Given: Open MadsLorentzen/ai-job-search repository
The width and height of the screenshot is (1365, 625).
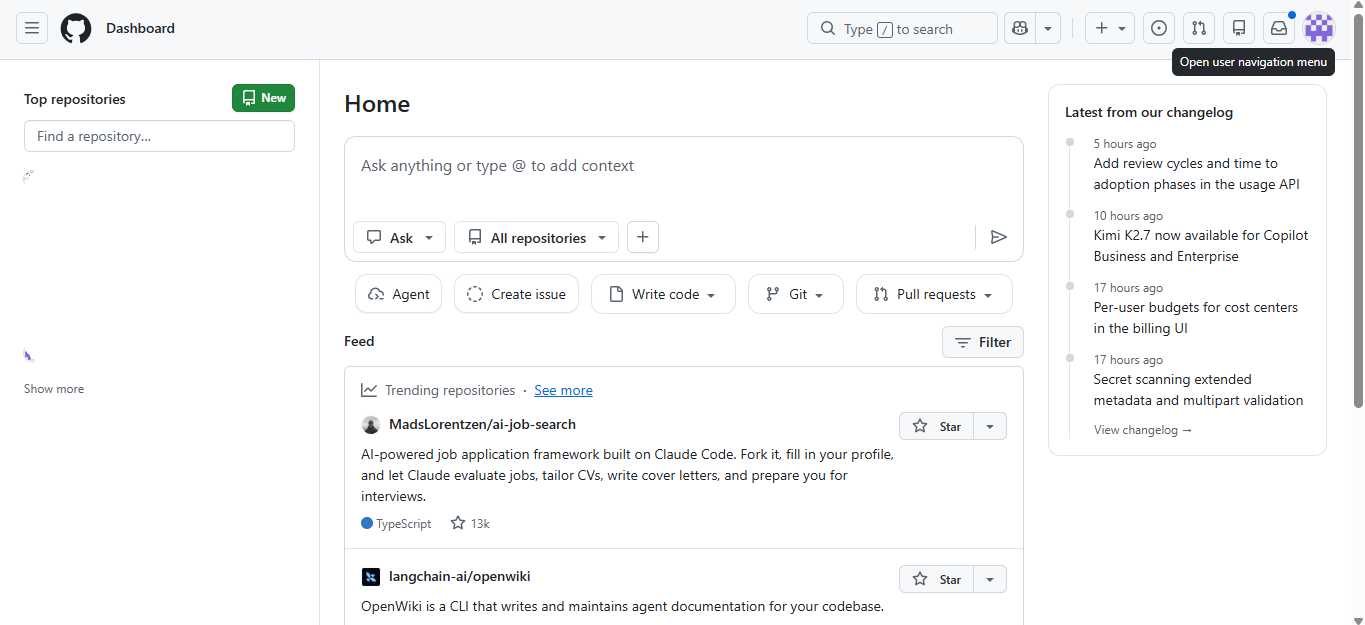Looking at the screenshot, I should (482, 424).
